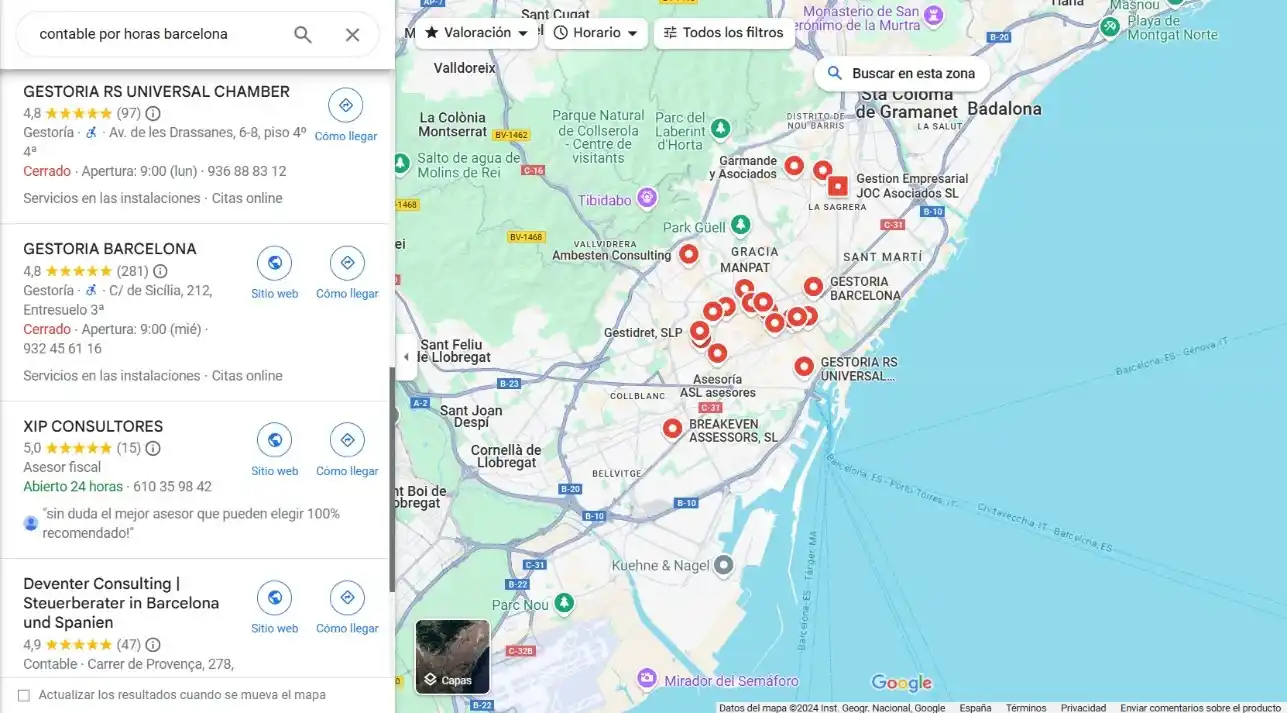Select the Asesoría ASL asesores pin
The height and width of the screenshot is (713, 1287).
(717, 353)
